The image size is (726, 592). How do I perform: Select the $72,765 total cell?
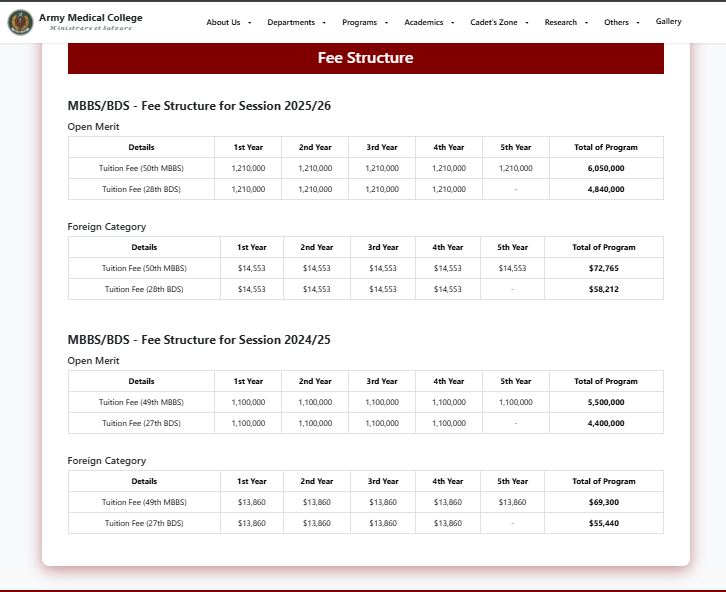point(604,268)
